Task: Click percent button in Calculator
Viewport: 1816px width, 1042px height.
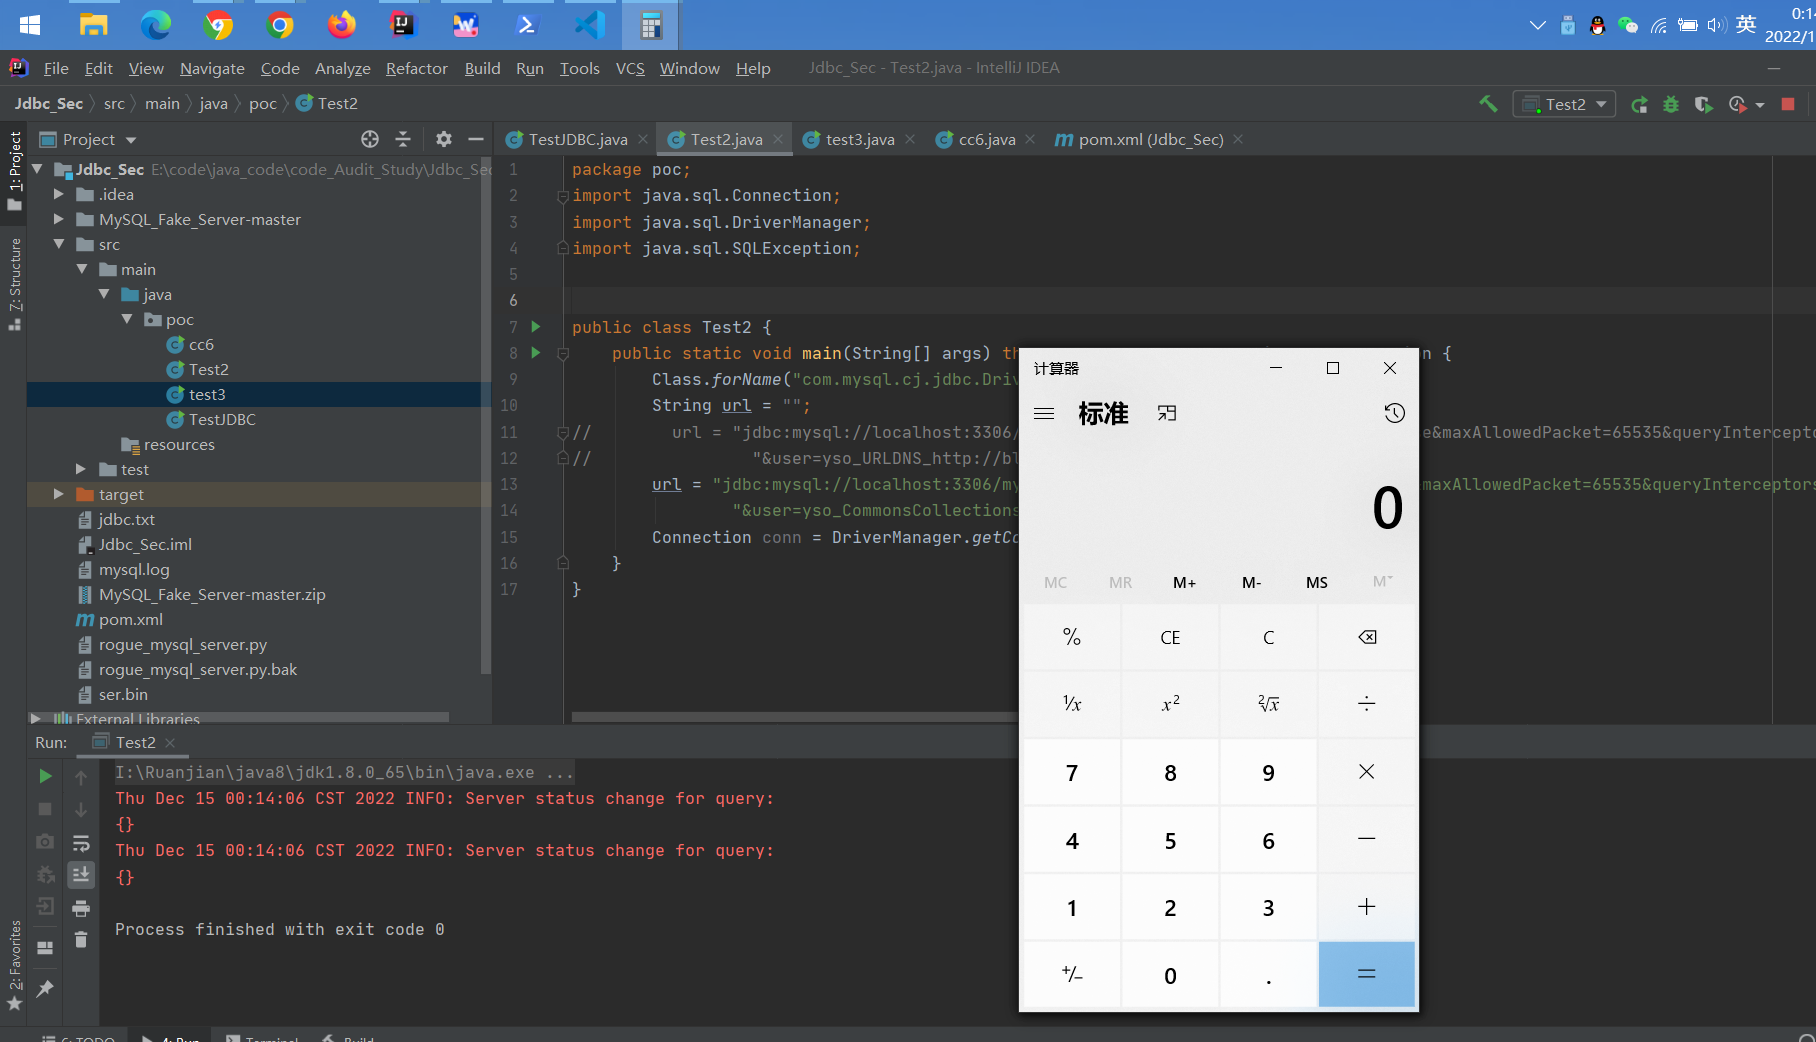Action: (x=1072, y=637)
